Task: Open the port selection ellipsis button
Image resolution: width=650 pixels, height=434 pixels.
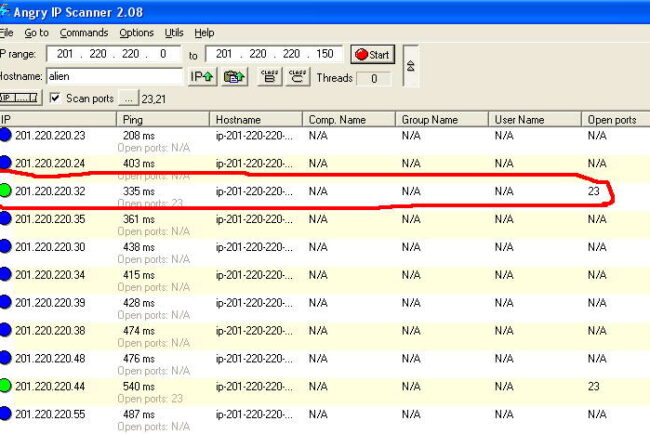Action: (x=127, y=98)
